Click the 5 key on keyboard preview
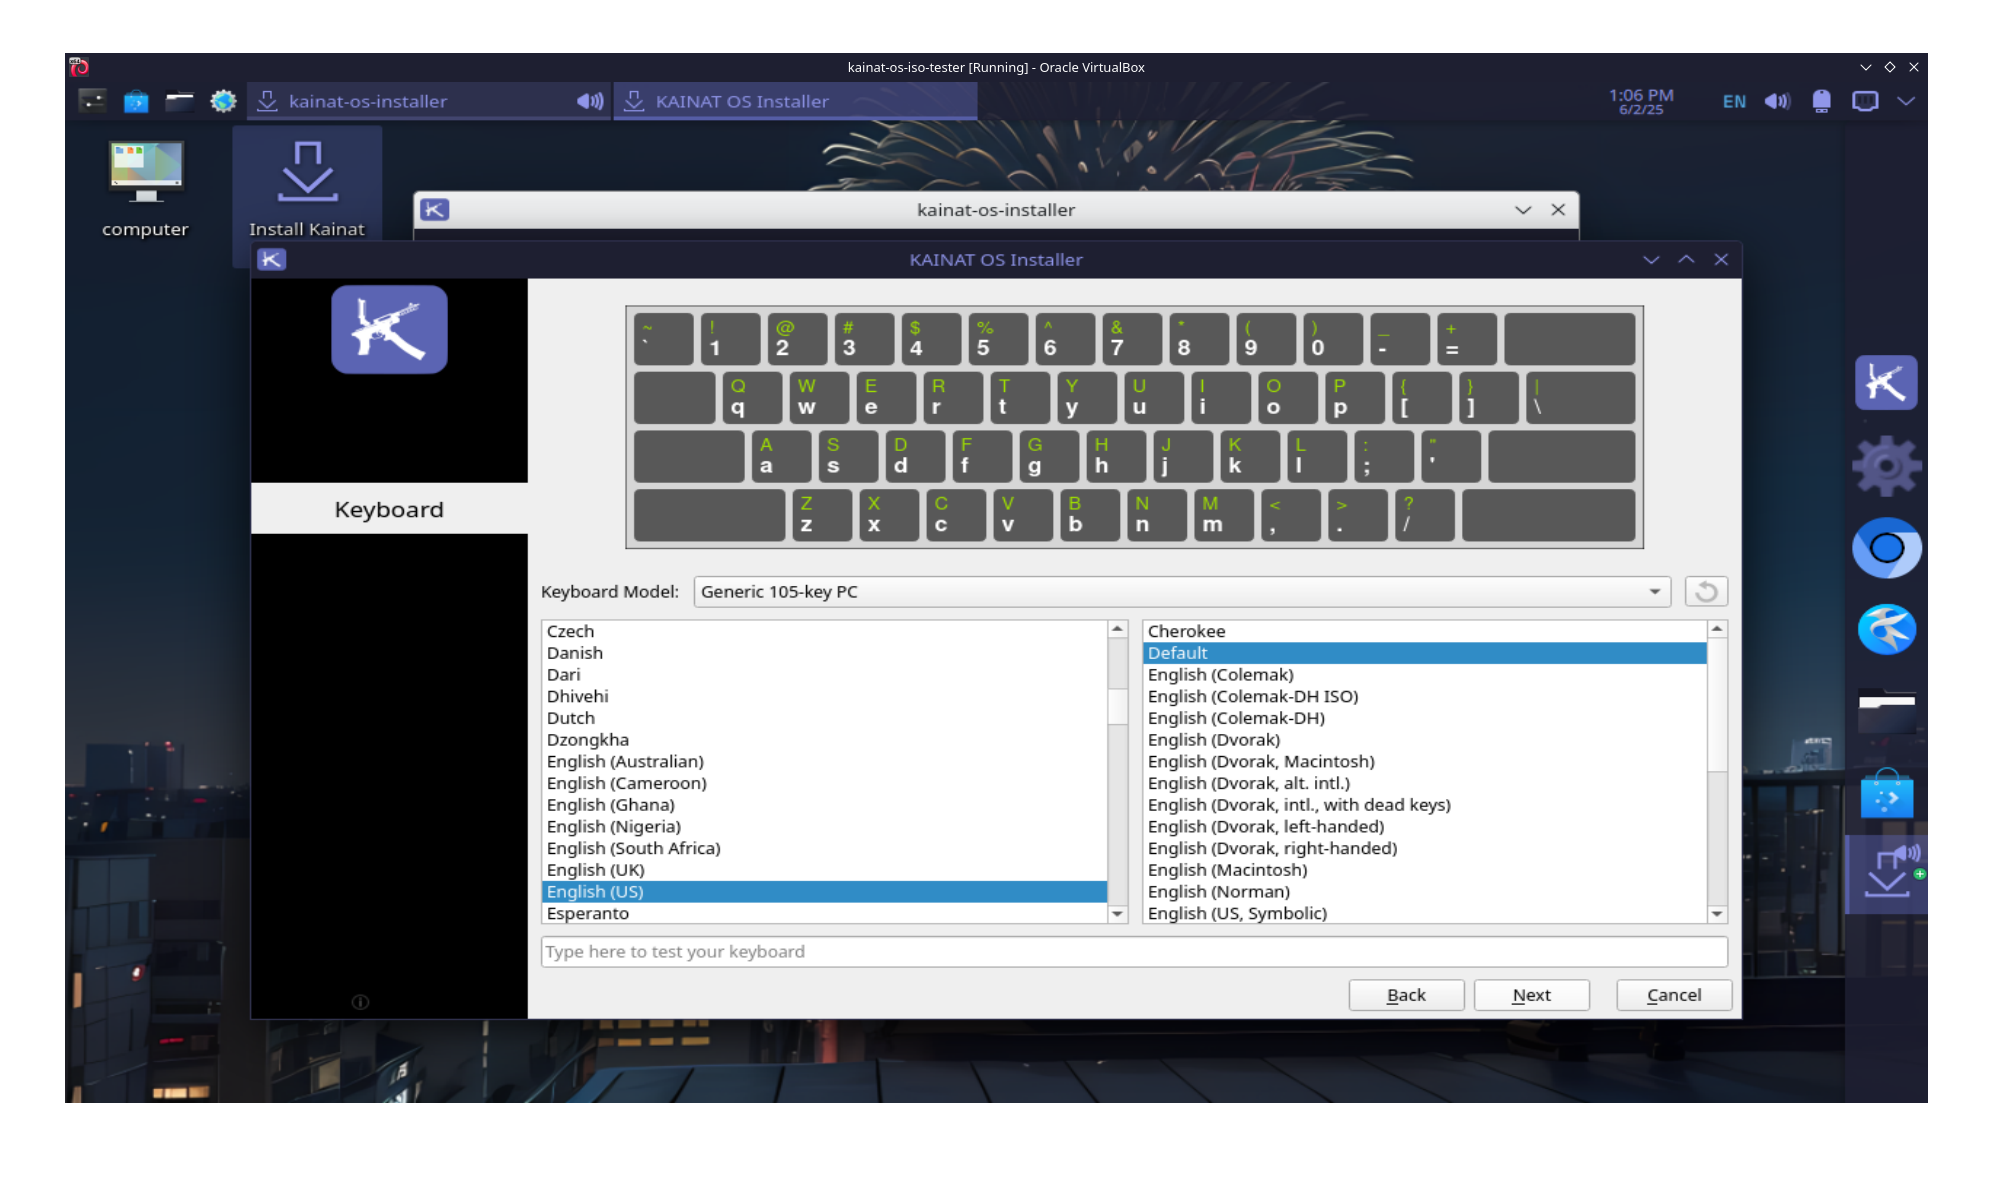Viewport: 1993px width, 1180px height. coord(997,338)
